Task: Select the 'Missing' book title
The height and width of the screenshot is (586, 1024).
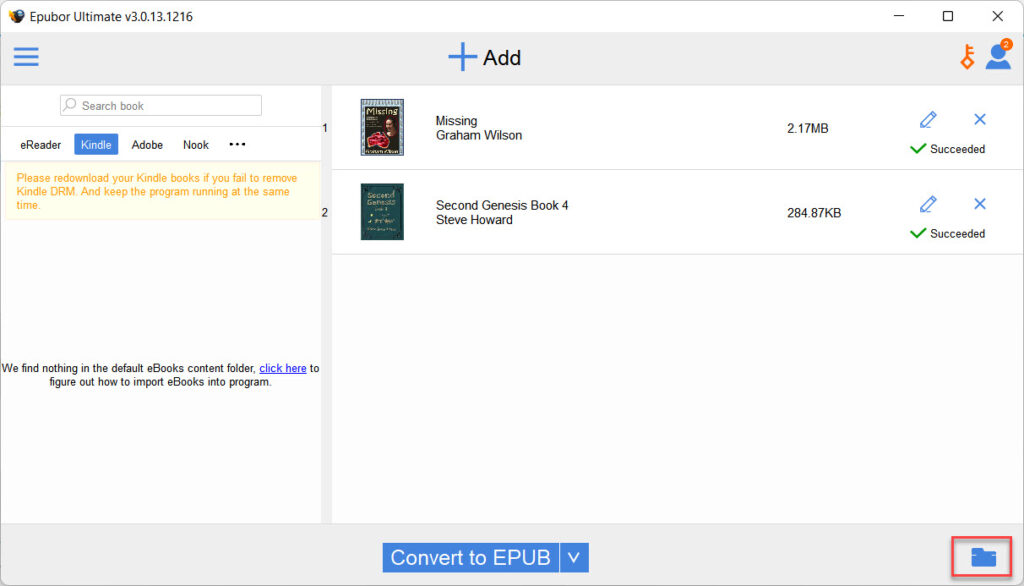Action: [x=456, y=121]
